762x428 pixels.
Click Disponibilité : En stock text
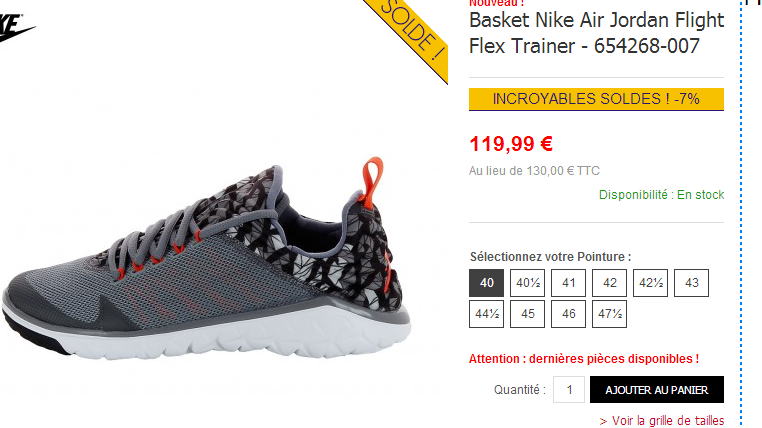pyautogui.click(x=661, y=195)
